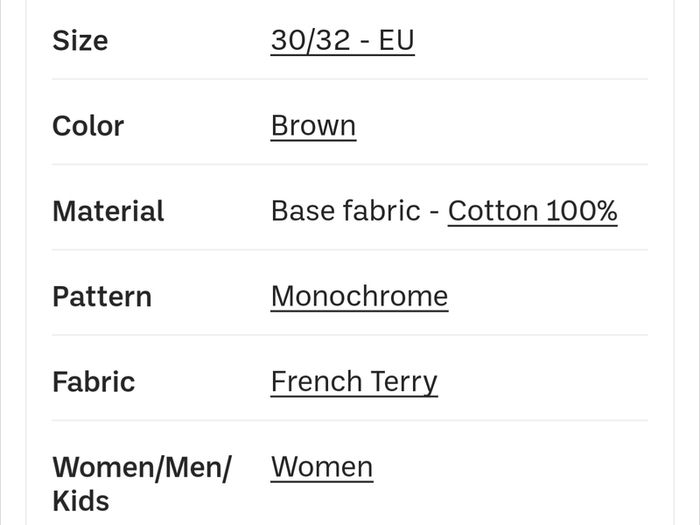700x525 pixels.
Task: Click the gray margin right of the details card
Action: pyautogui.click(x=687, y=262)
